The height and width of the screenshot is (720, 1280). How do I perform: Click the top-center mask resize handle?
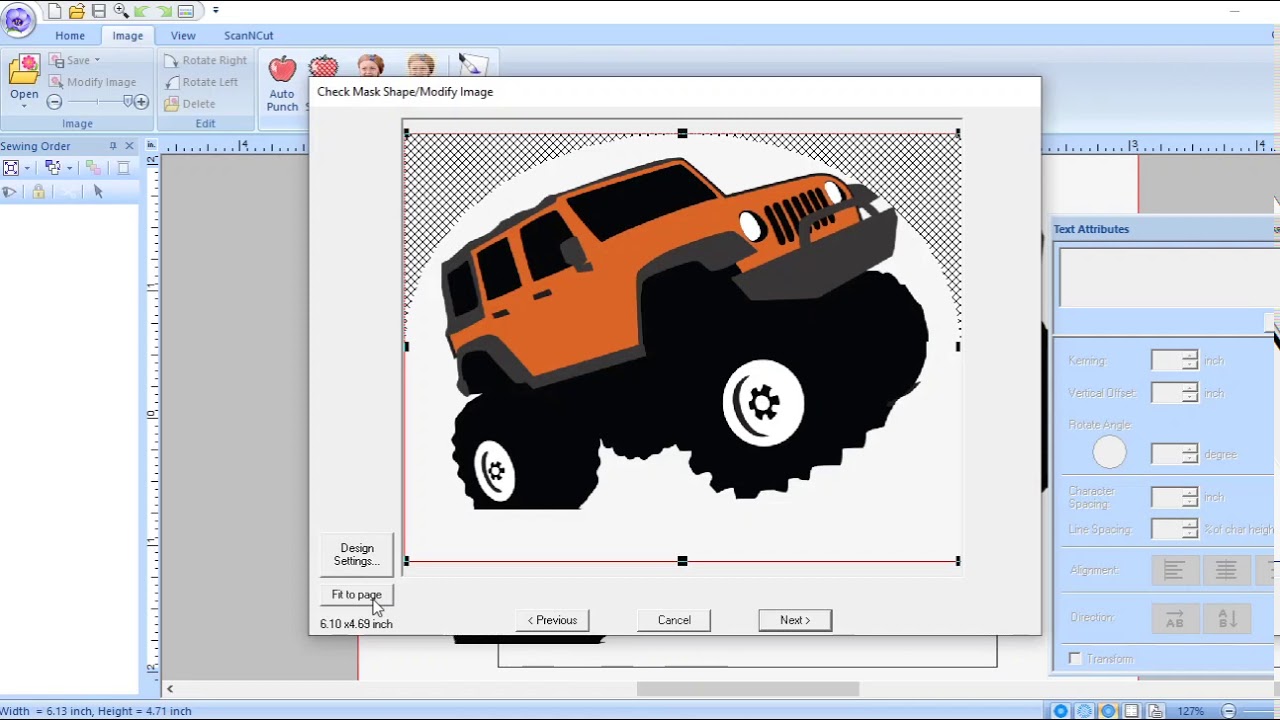[682, 133]
